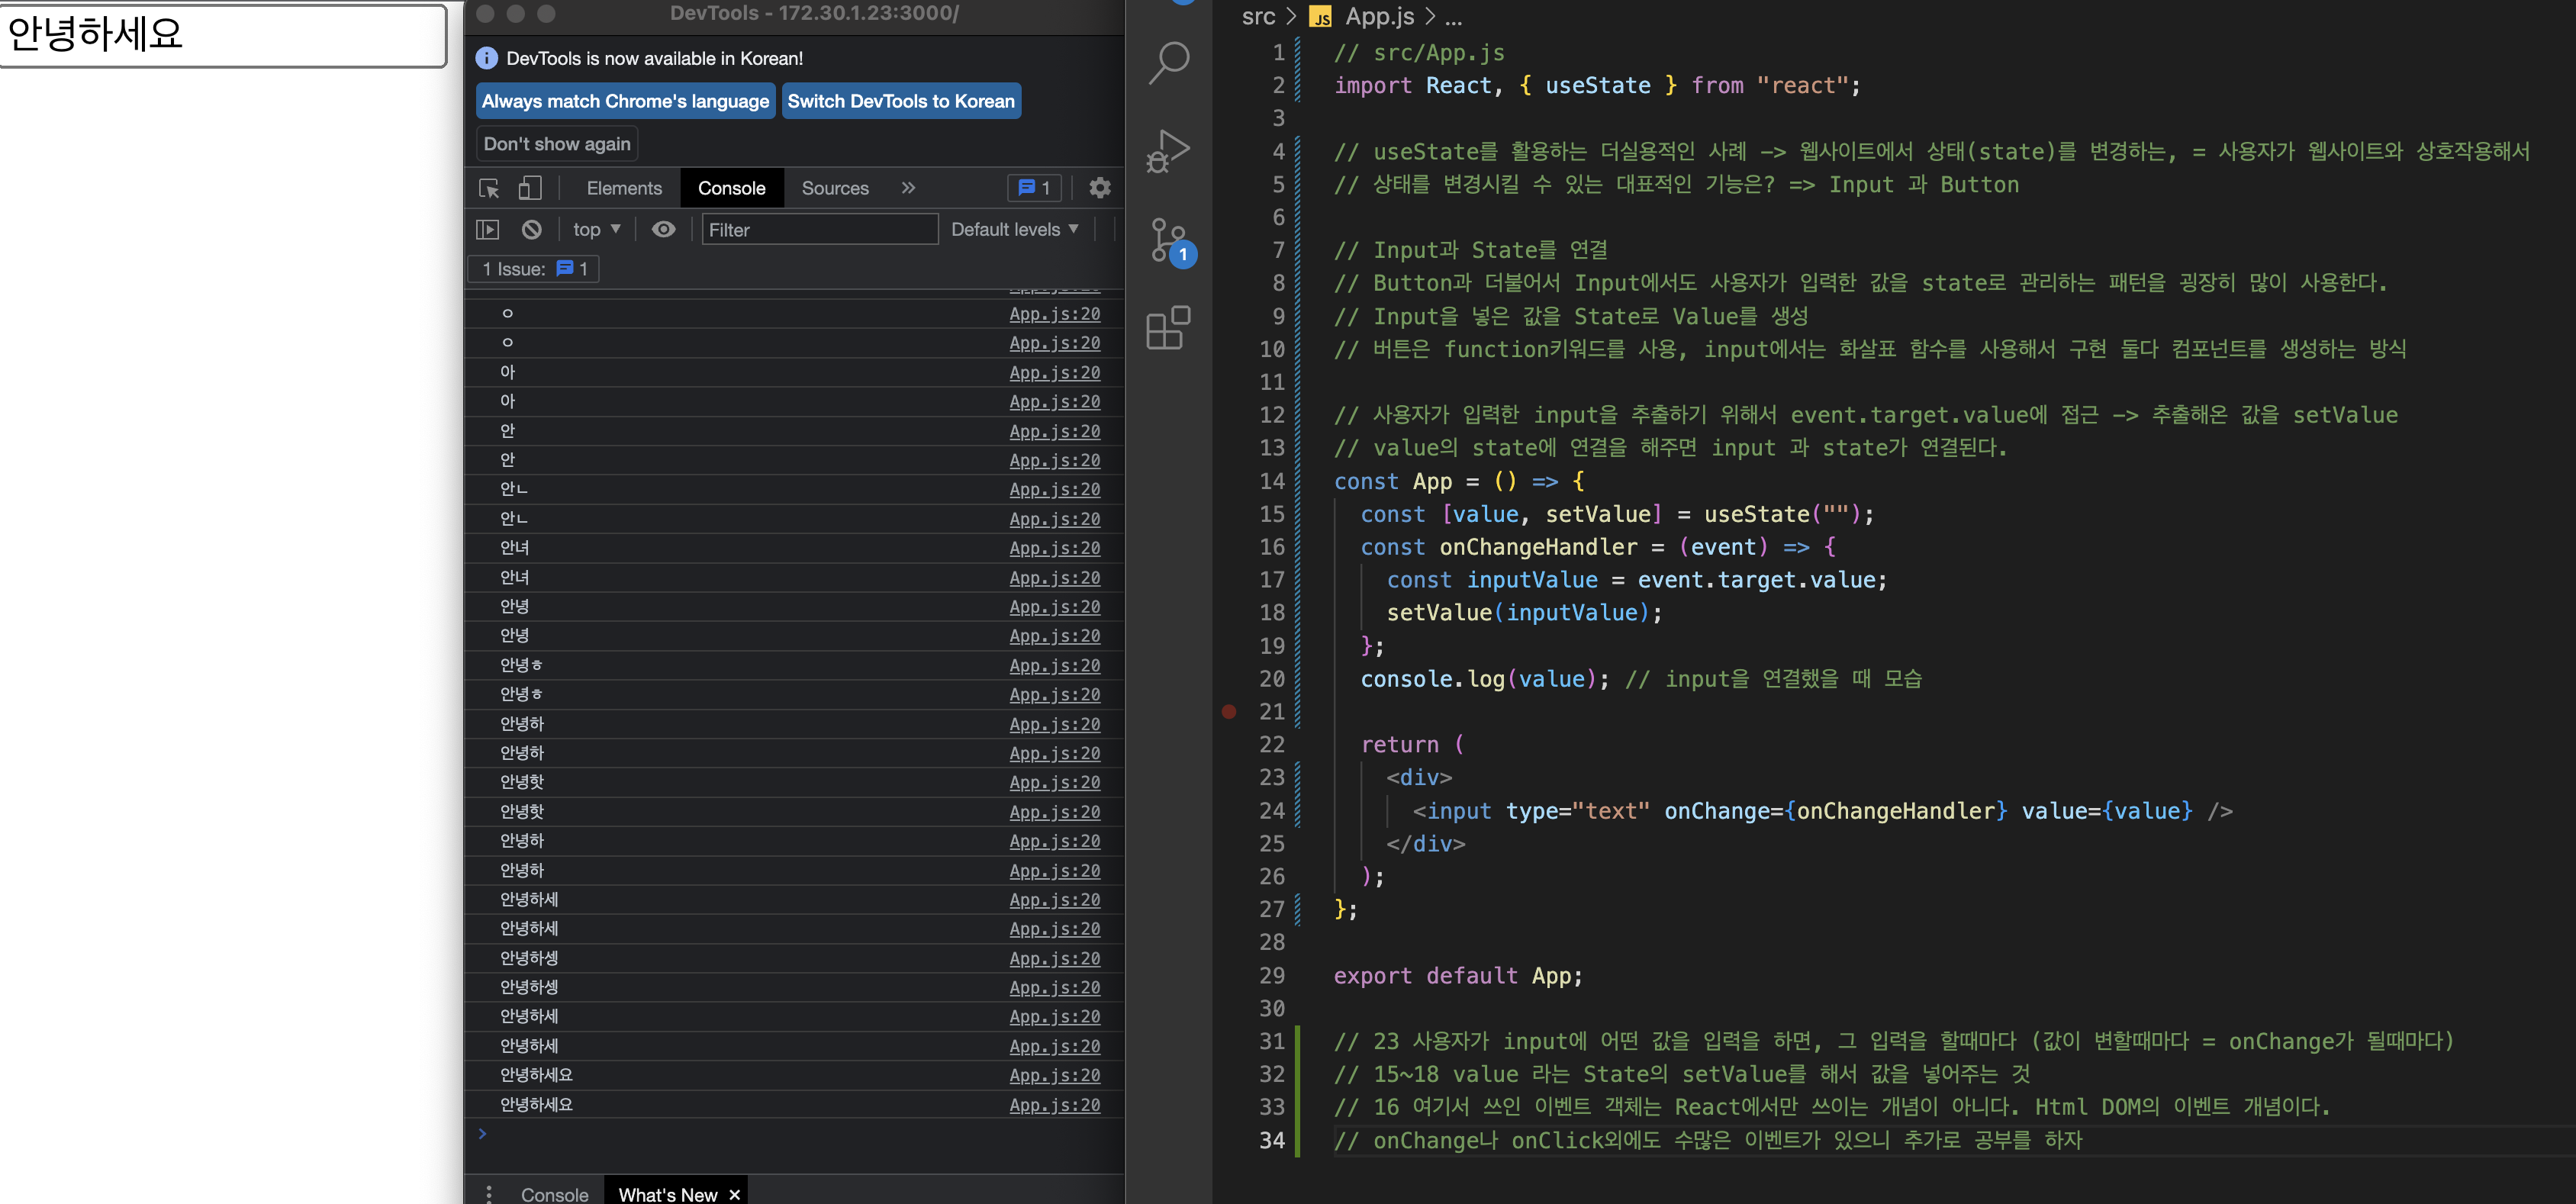Open DevTools settings gear

point(1100,188)
